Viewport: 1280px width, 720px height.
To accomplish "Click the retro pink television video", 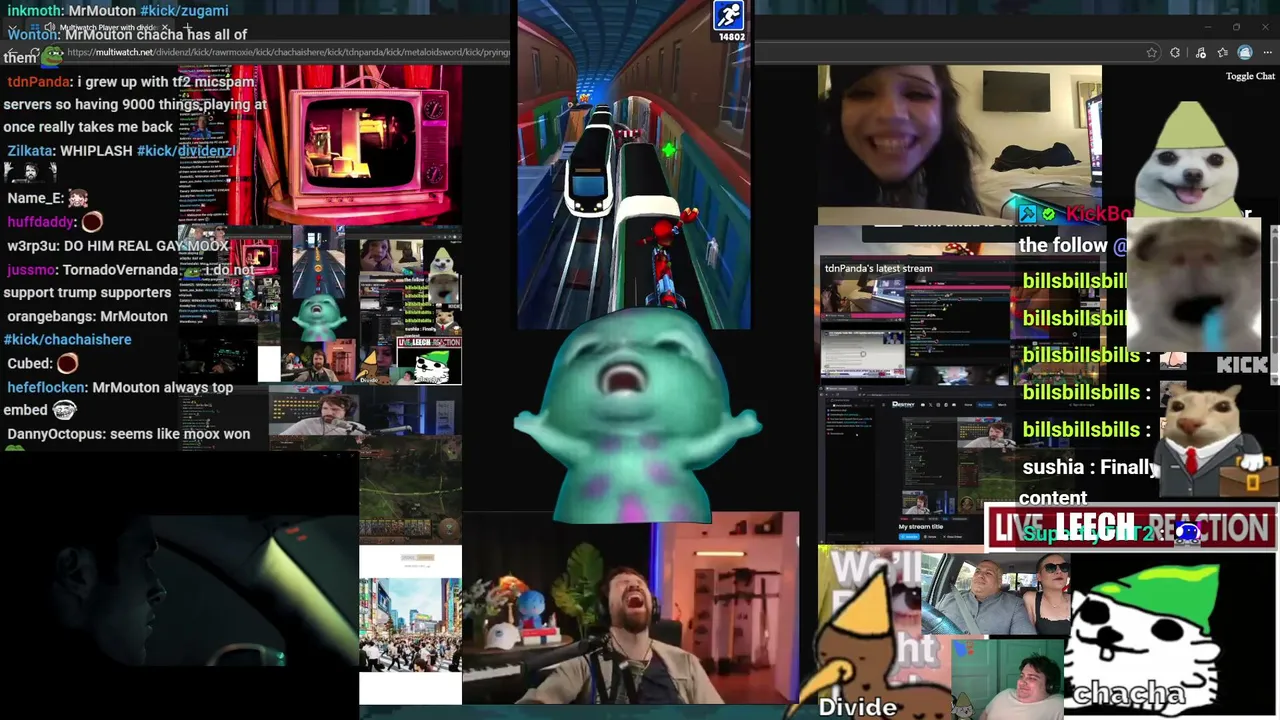I will pyautogui.click(x=345, y=145).
